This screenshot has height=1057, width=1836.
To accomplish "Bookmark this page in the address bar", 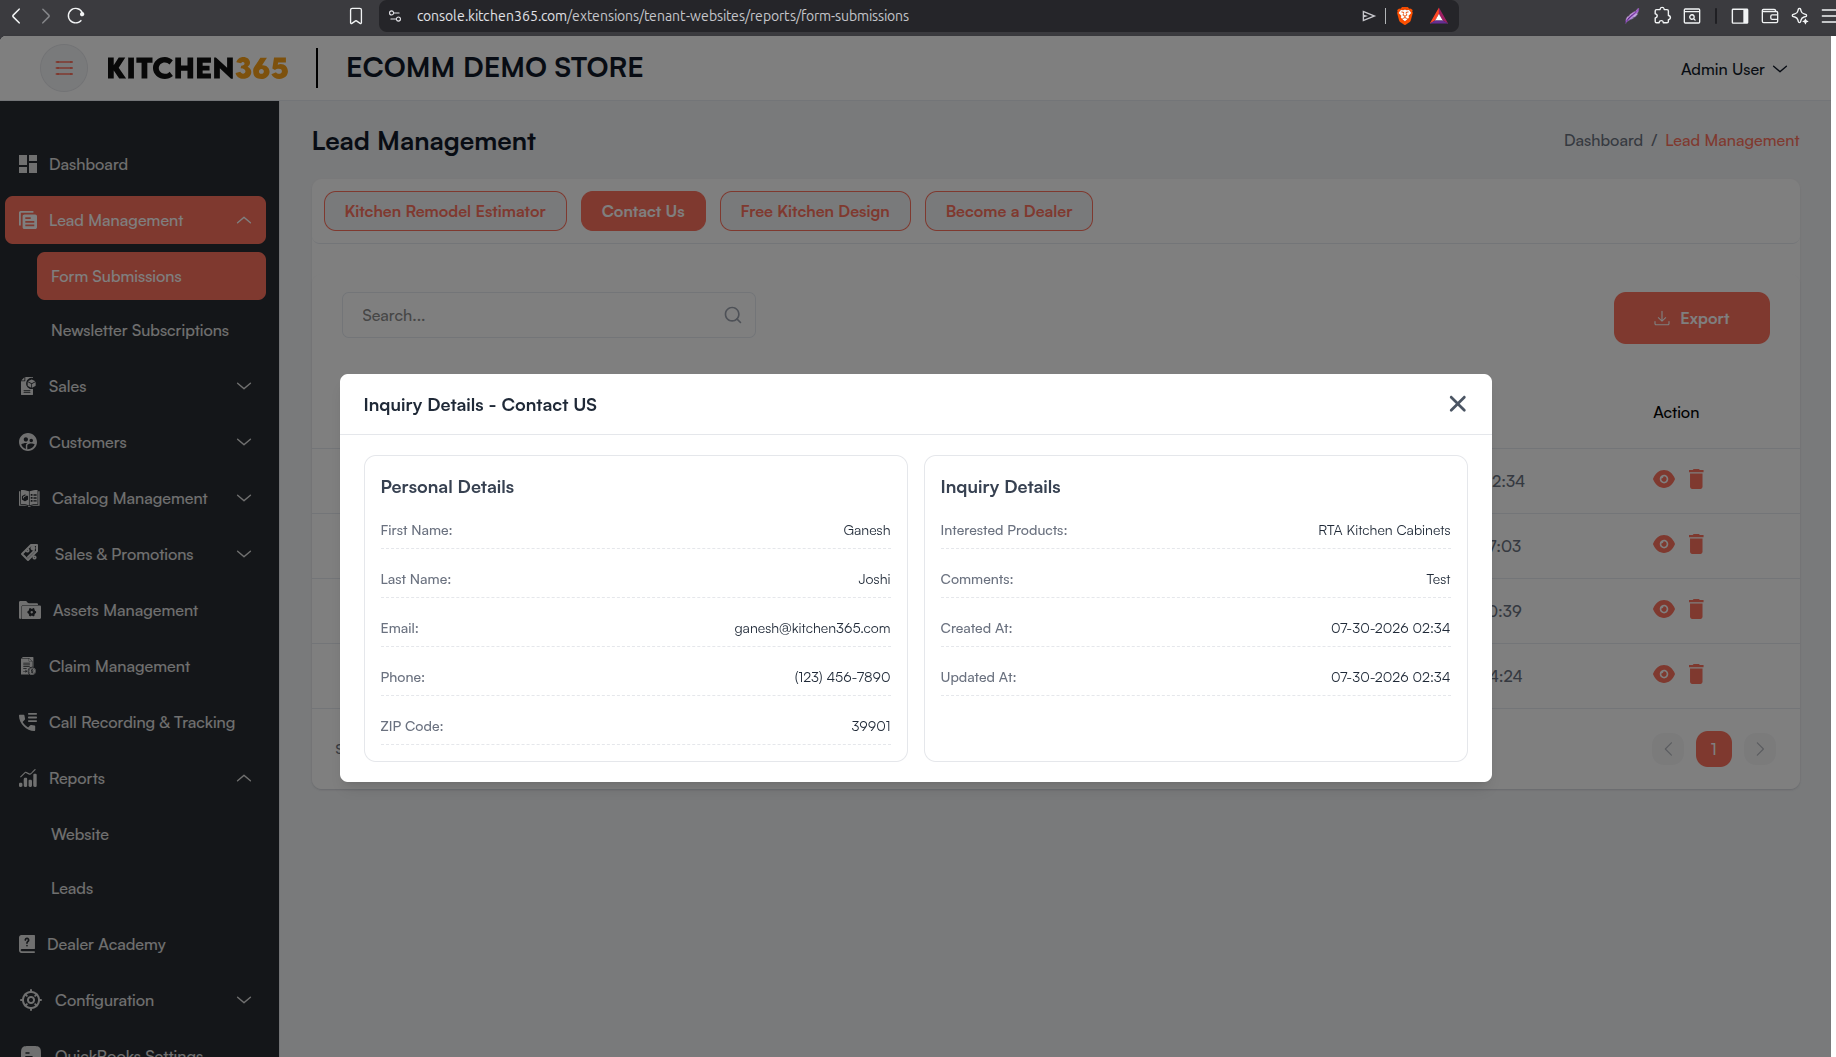I will (355, 16).
